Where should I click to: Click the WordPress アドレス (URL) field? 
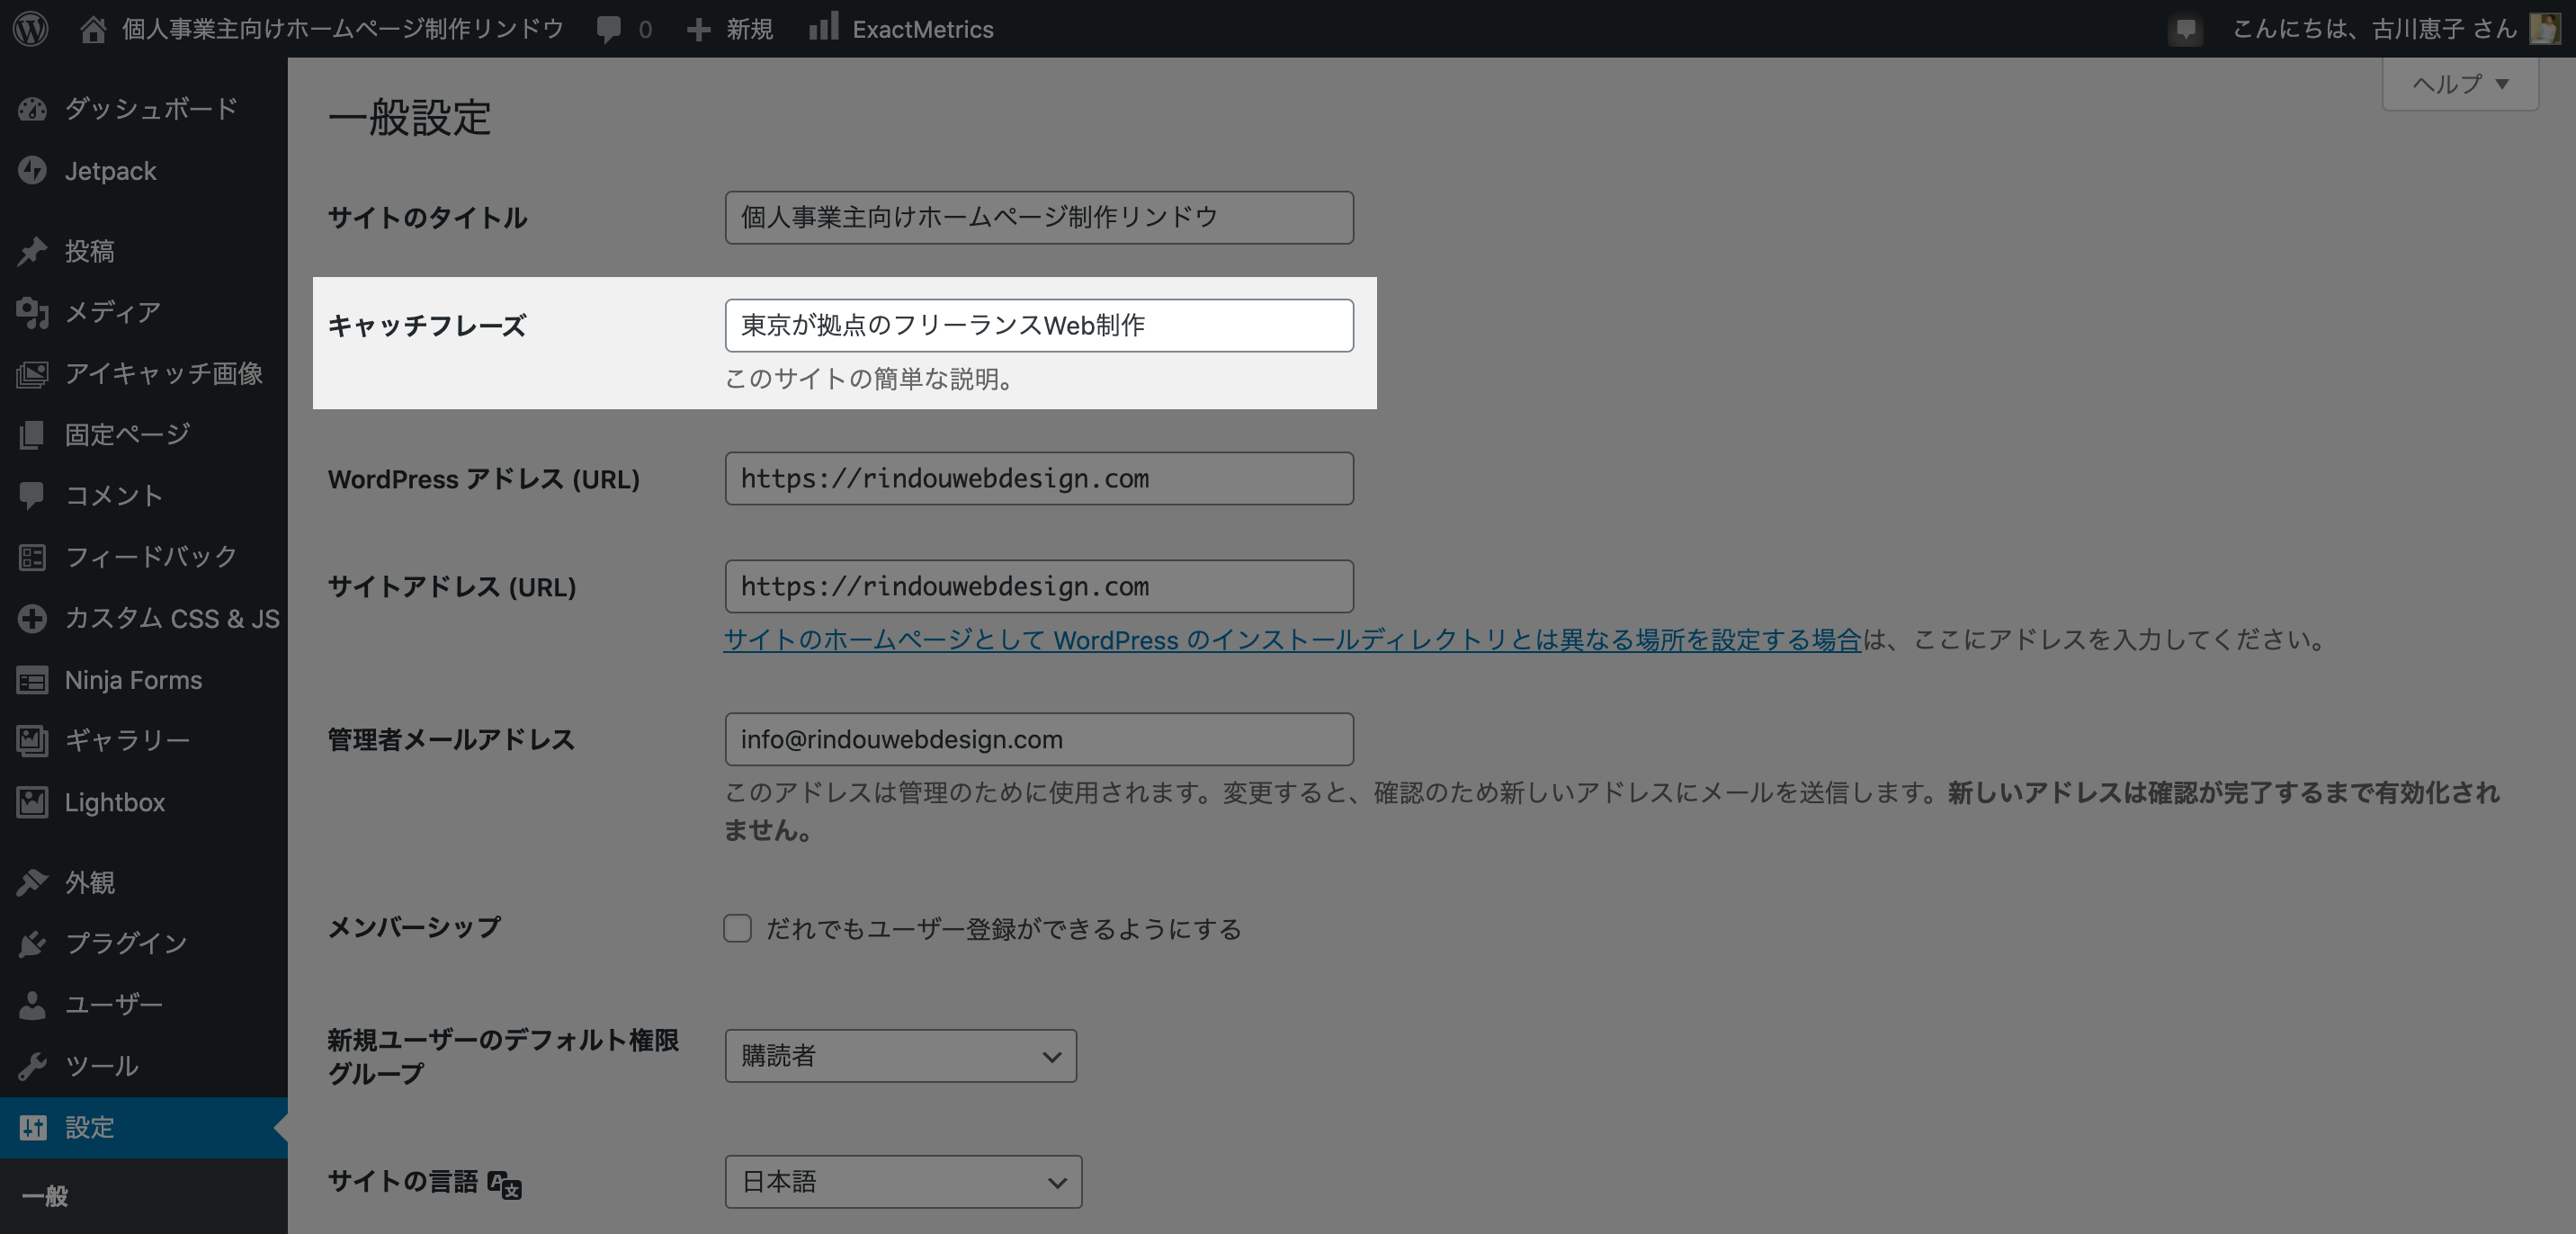click(x=1039, y=479)
